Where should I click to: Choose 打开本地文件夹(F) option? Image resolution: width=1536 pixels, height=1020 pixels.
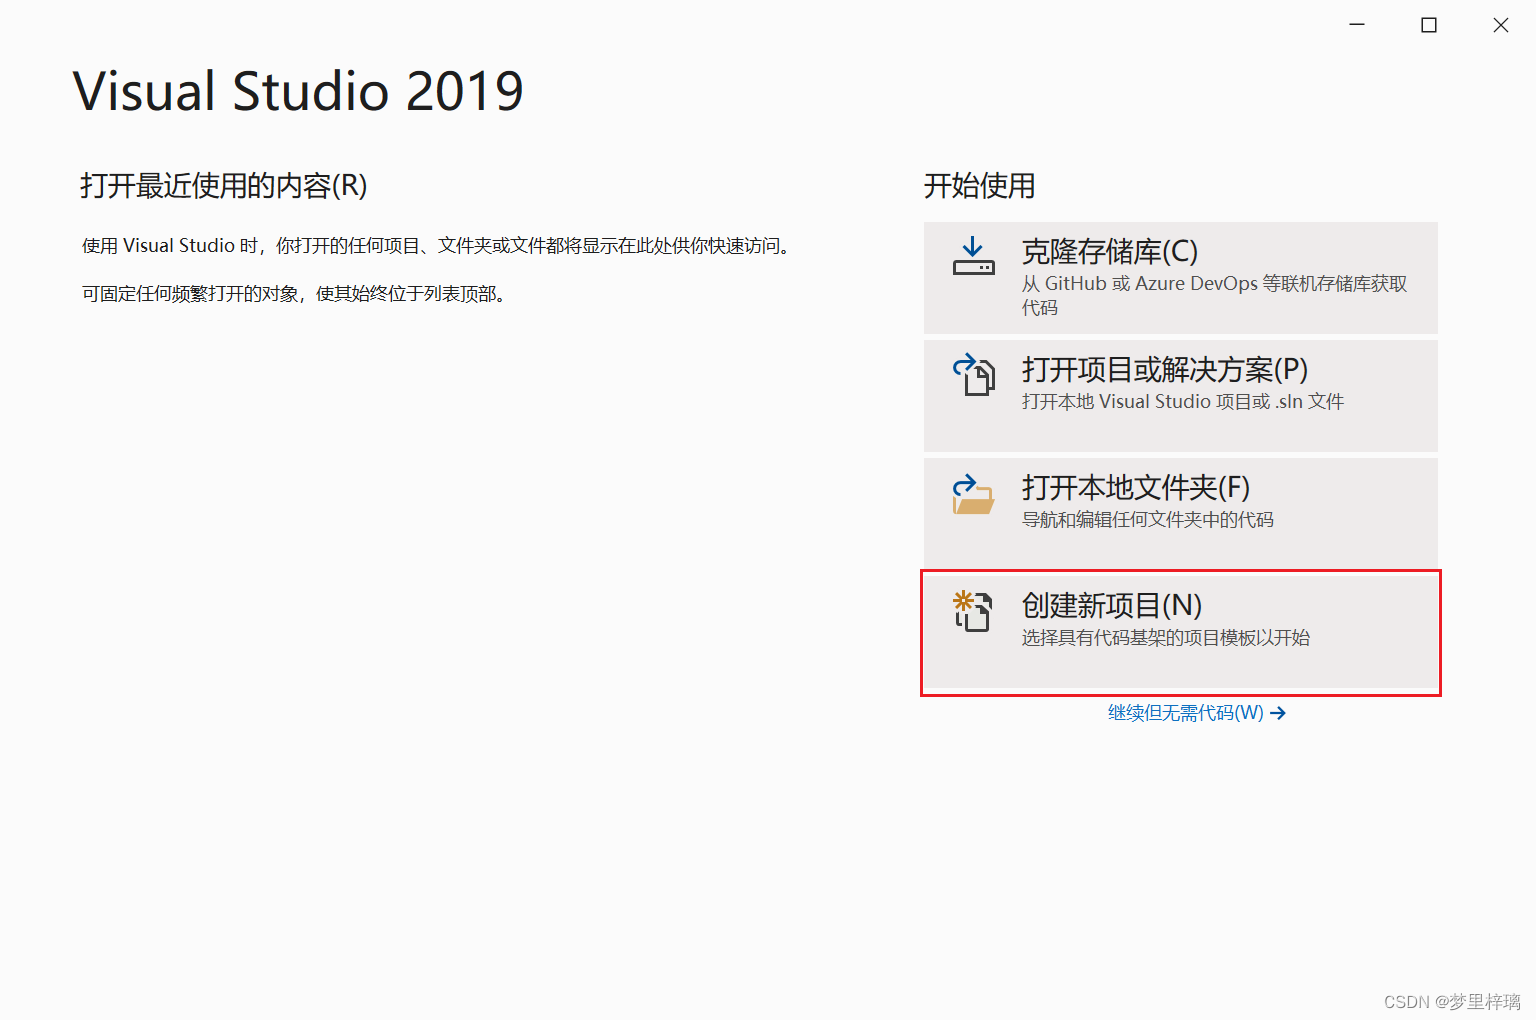pyautogui.click(x=1180, y=514)
